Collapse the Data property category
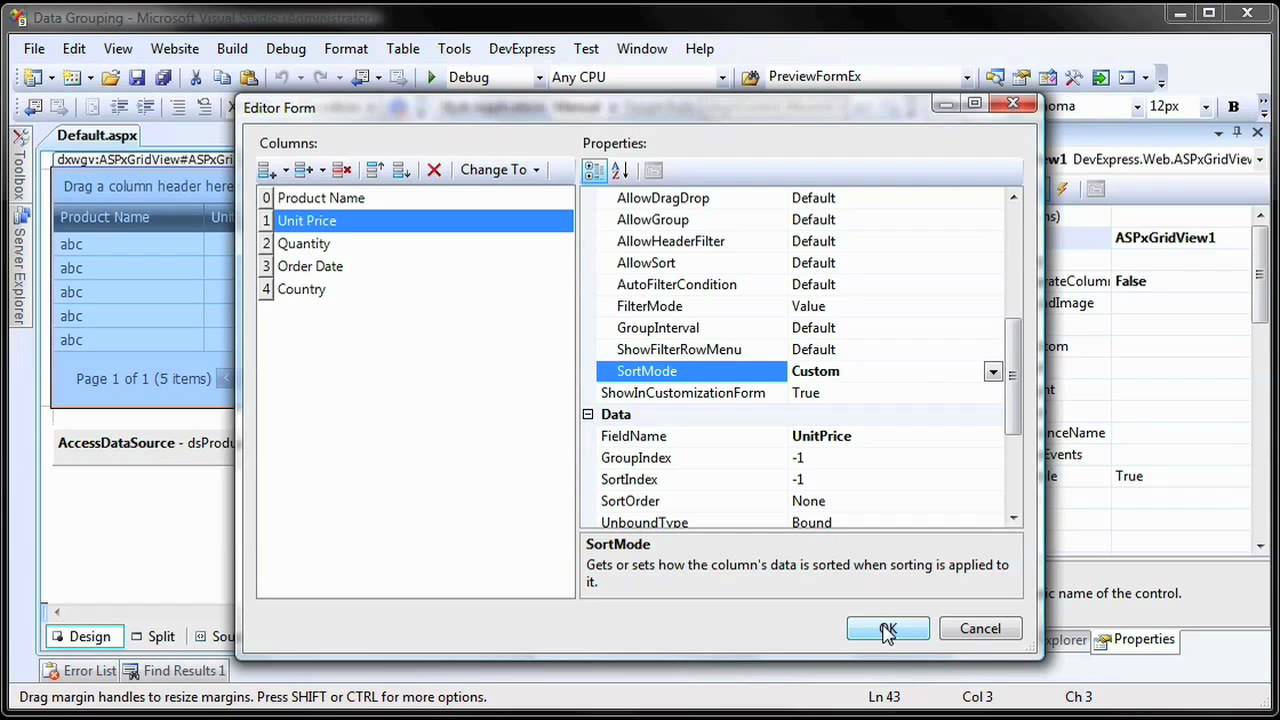The width and height of the screenshot is (1280, 720). click(x=588, y=415)
